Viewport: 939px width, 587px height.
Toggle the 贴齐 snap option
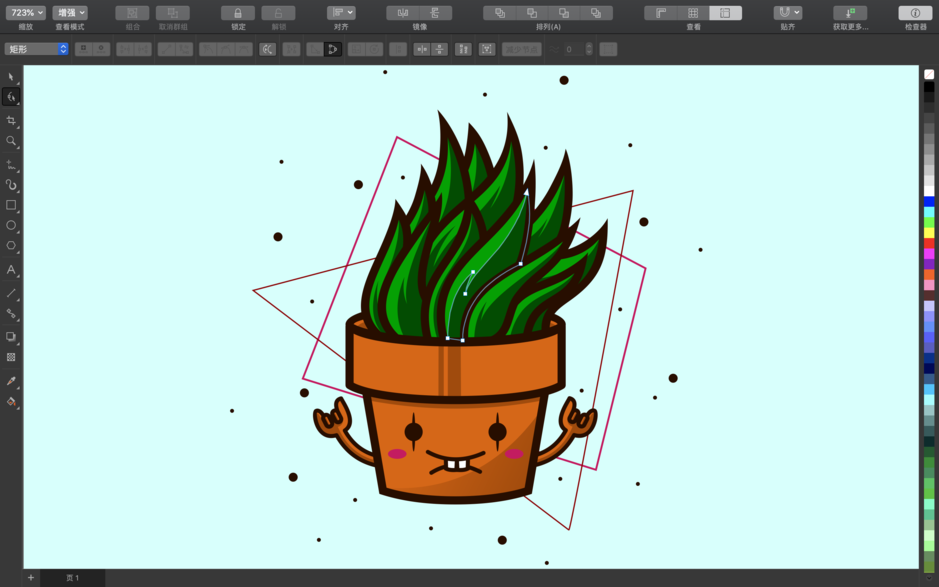[x=786, y=13]
